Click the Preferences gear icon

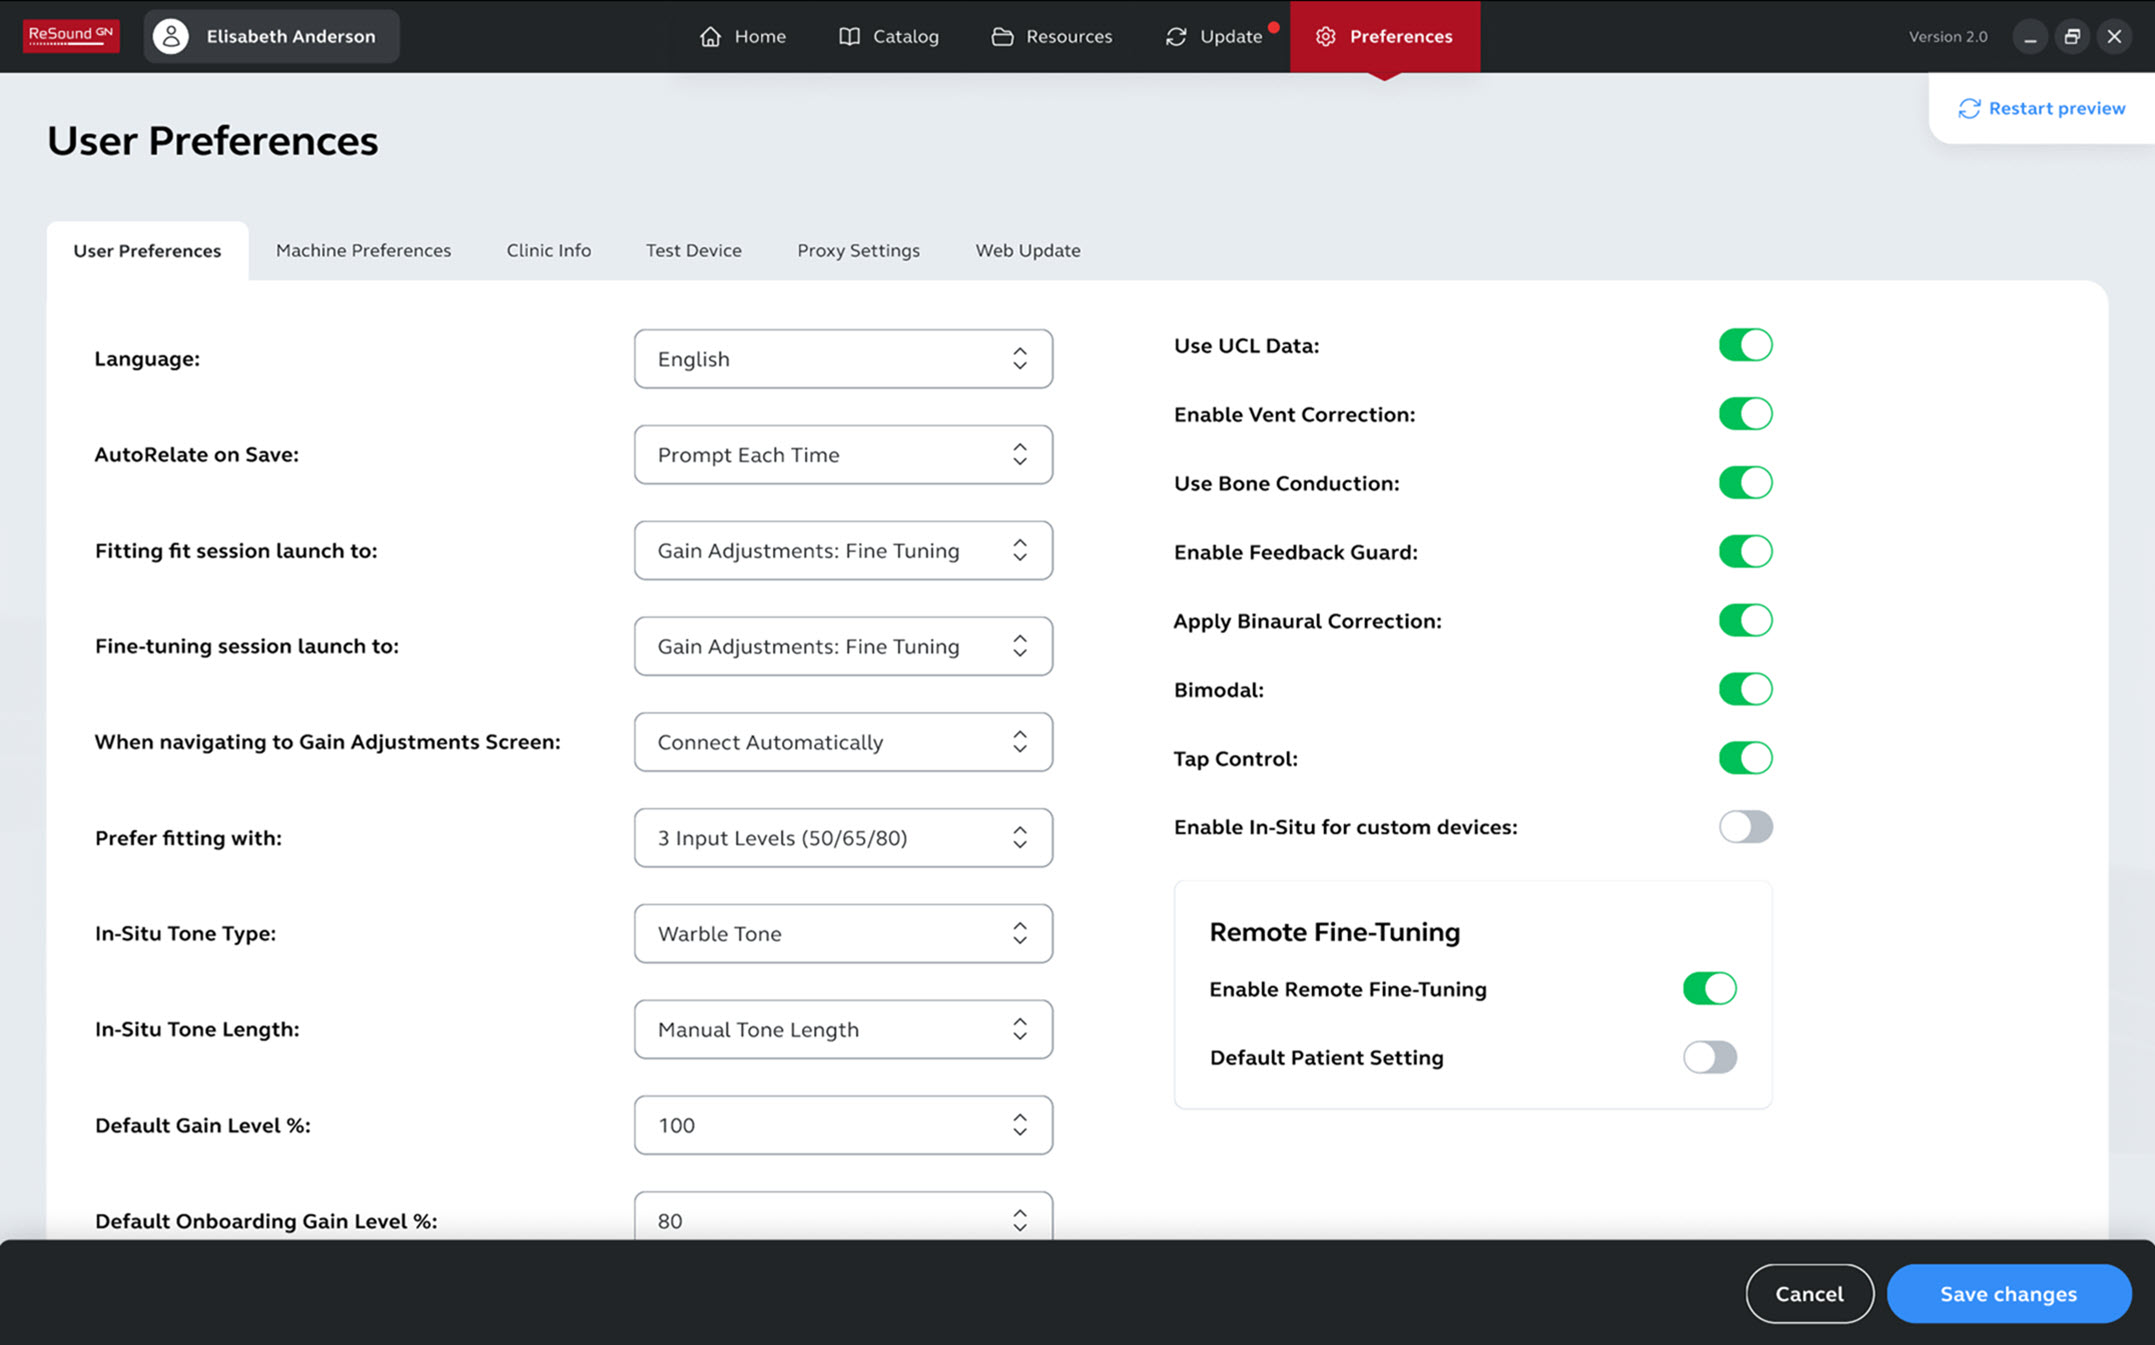tap(1326, 36)
